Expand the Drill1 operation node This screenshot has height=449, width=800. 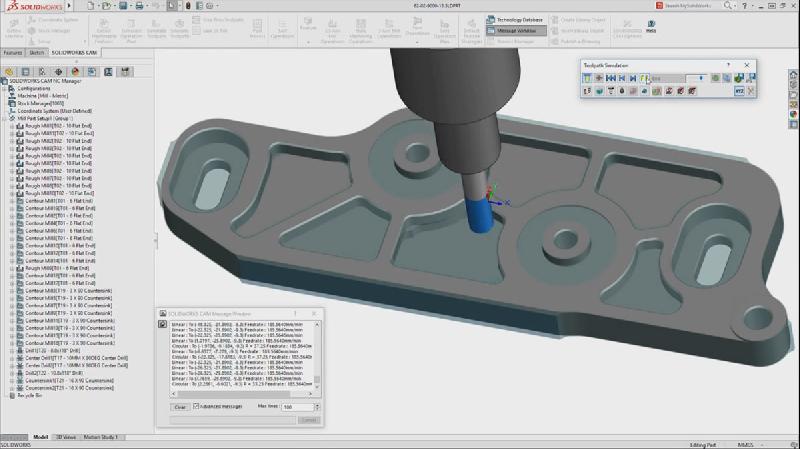click(x=12, y=351)
